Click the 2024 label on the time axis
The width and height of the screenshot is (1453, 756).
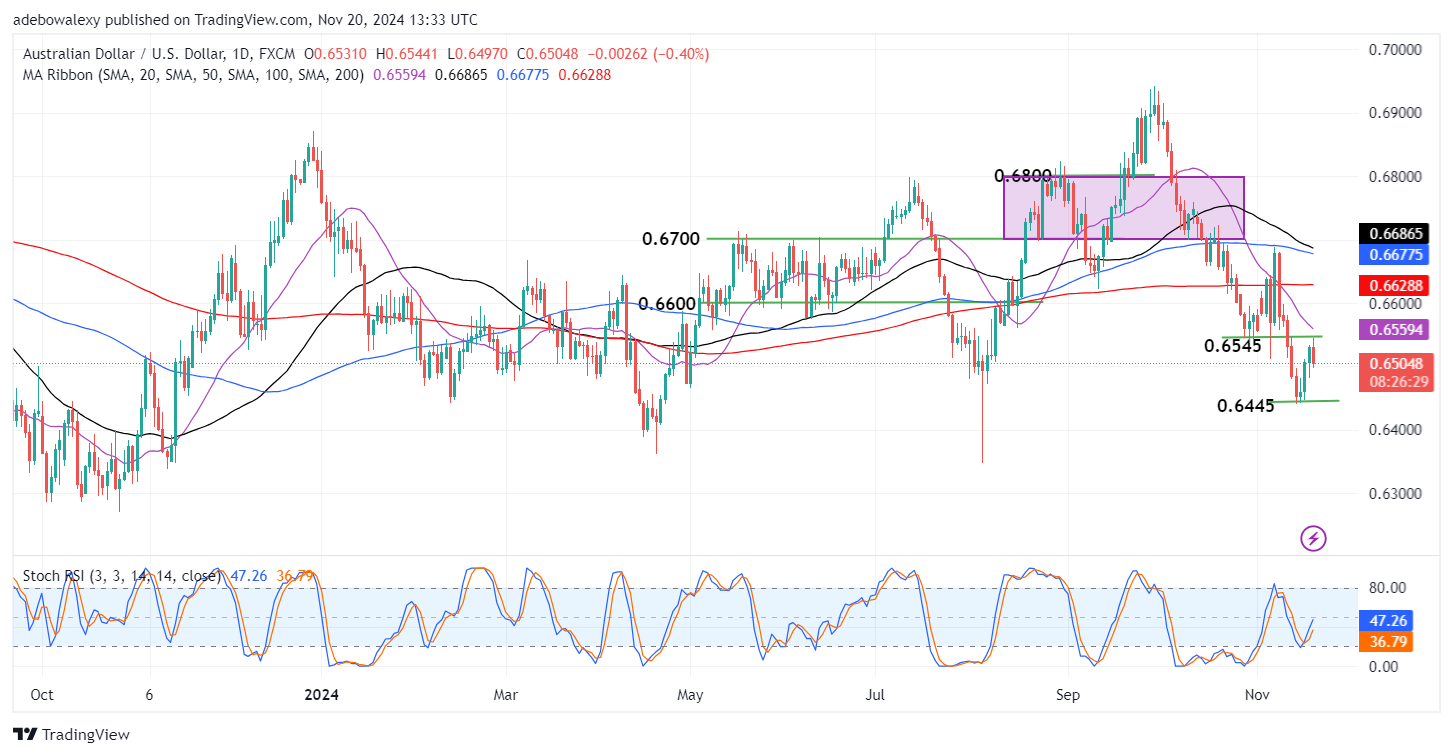tap(323, 693)
